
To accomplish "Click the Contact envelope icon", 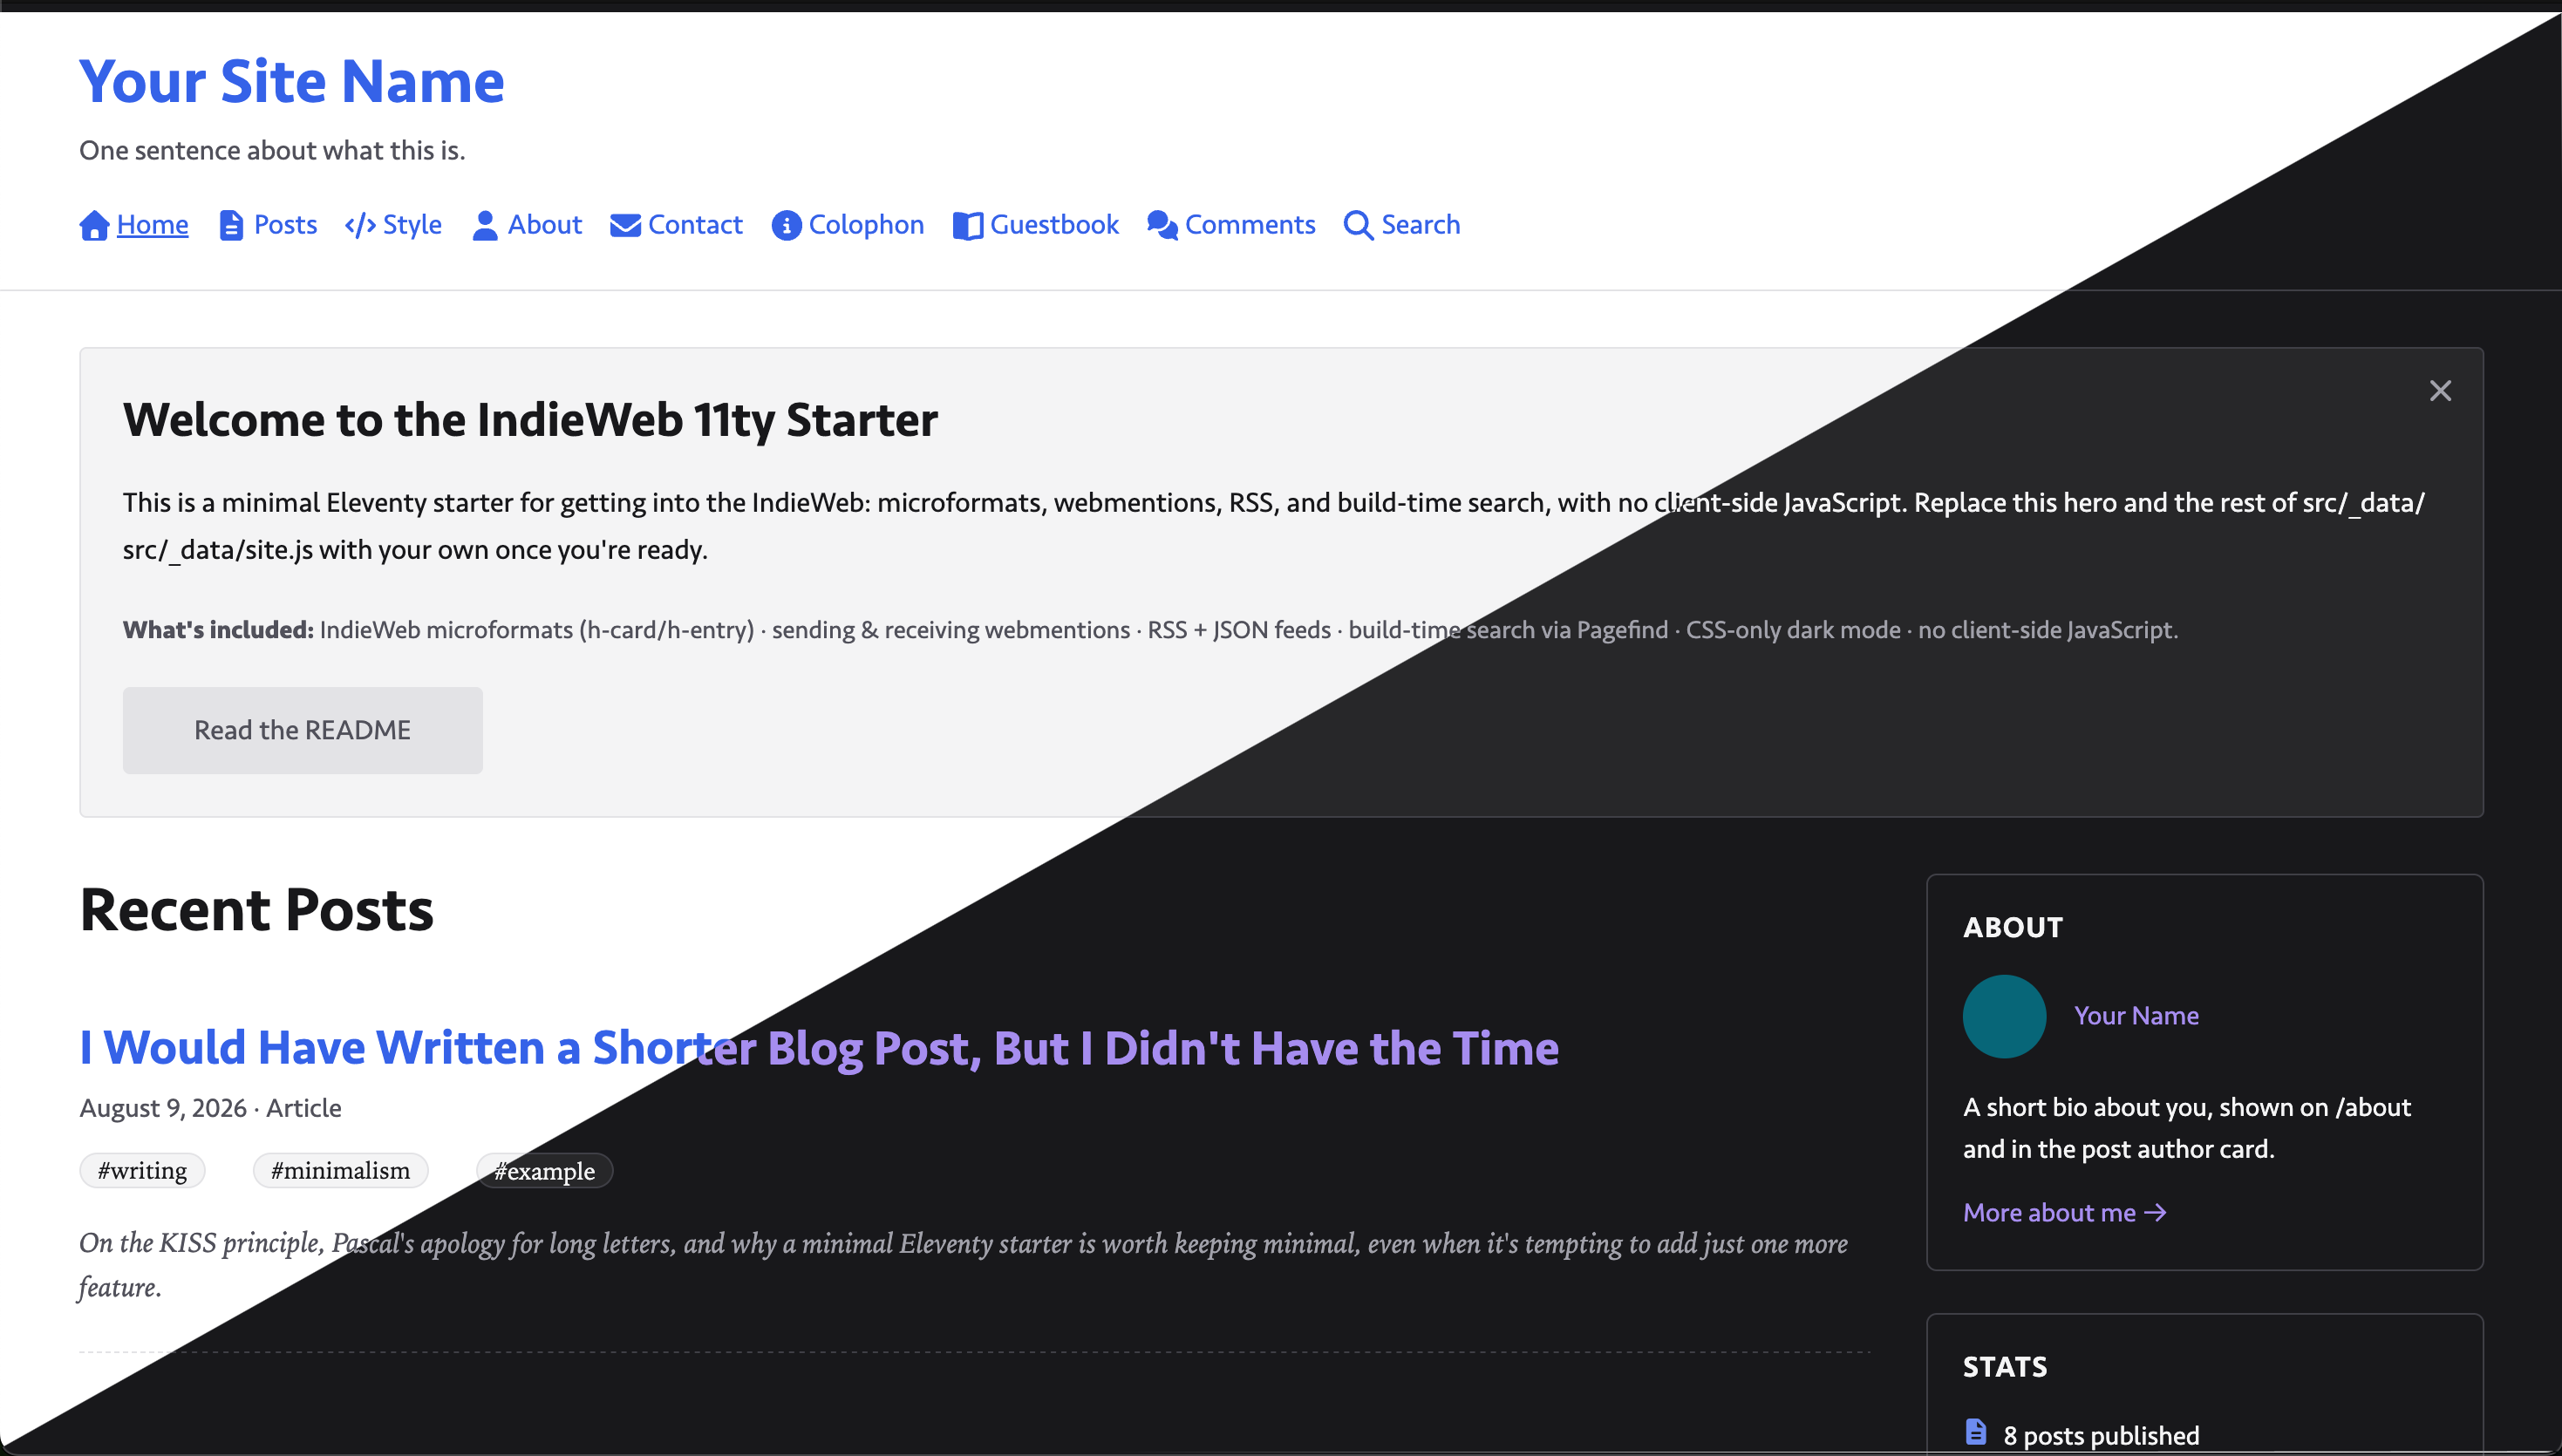I will pyautogui.click(x=625, y=225).
